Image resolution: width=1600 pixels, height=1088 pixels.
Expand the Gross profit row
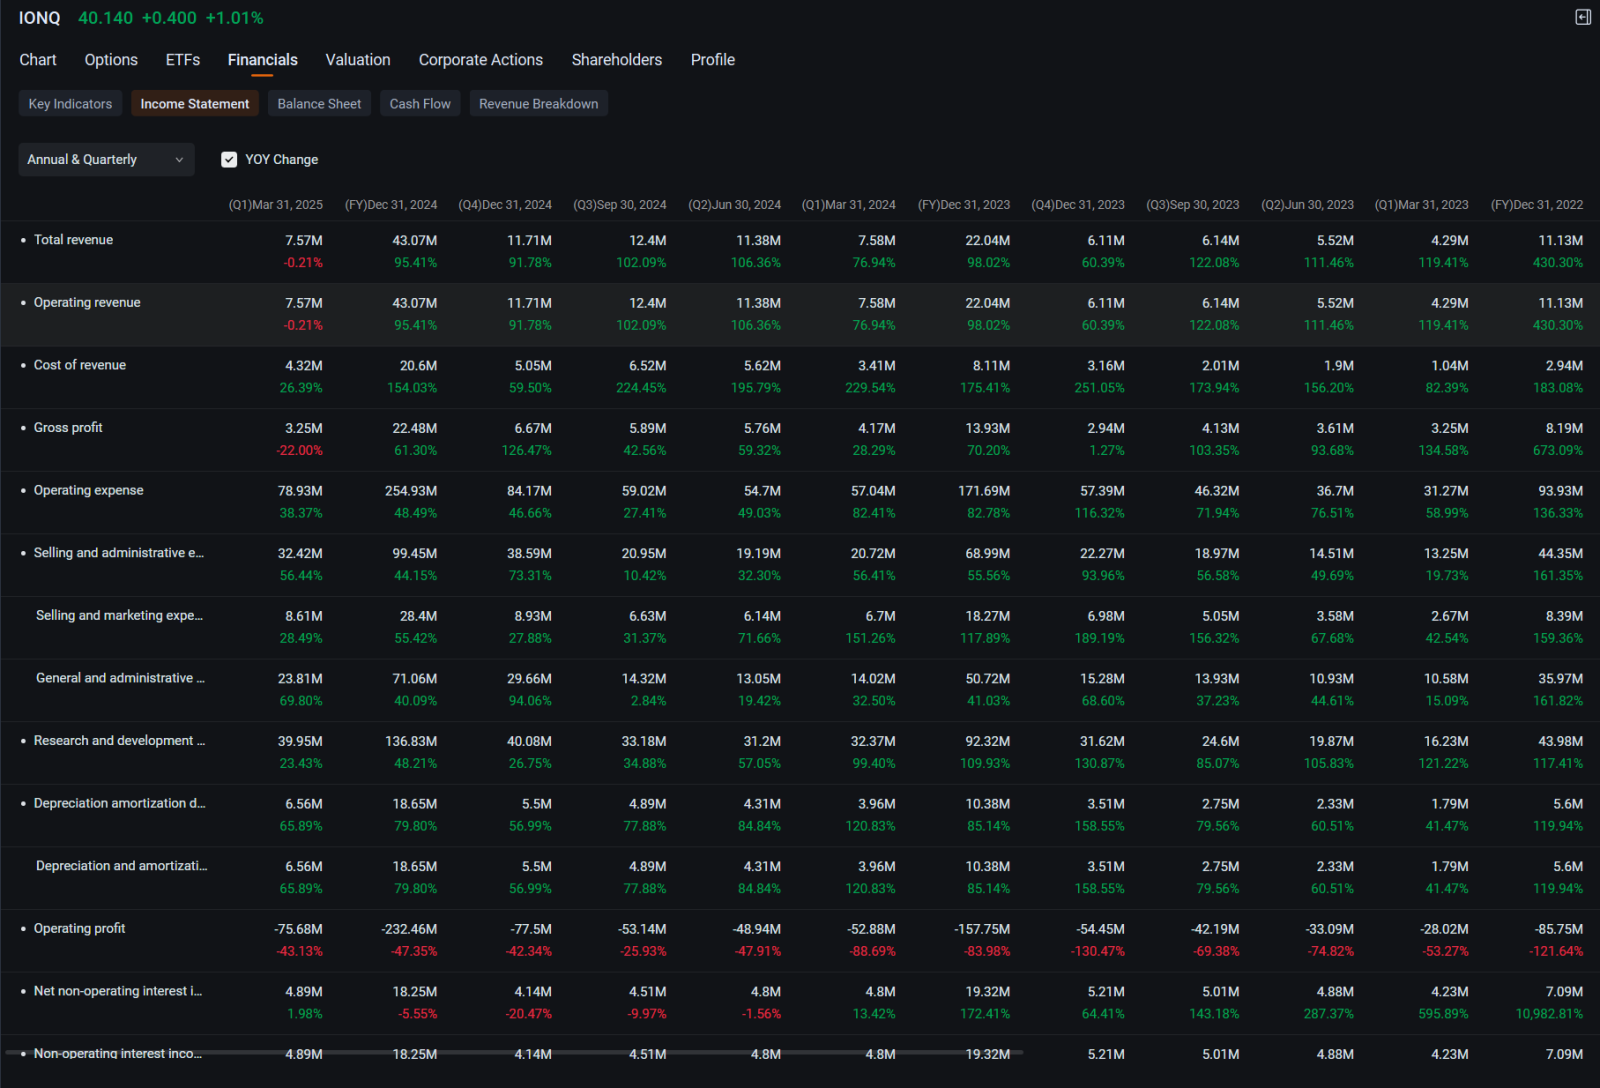point(68,427)
